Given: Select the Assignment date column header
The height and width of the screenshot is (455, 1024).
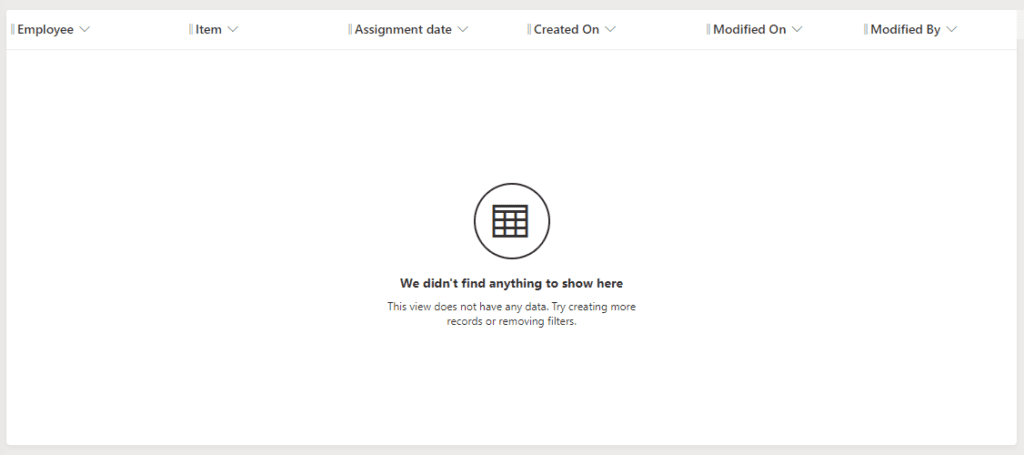Looking at the screenshot, I should [x=403, y=30].
